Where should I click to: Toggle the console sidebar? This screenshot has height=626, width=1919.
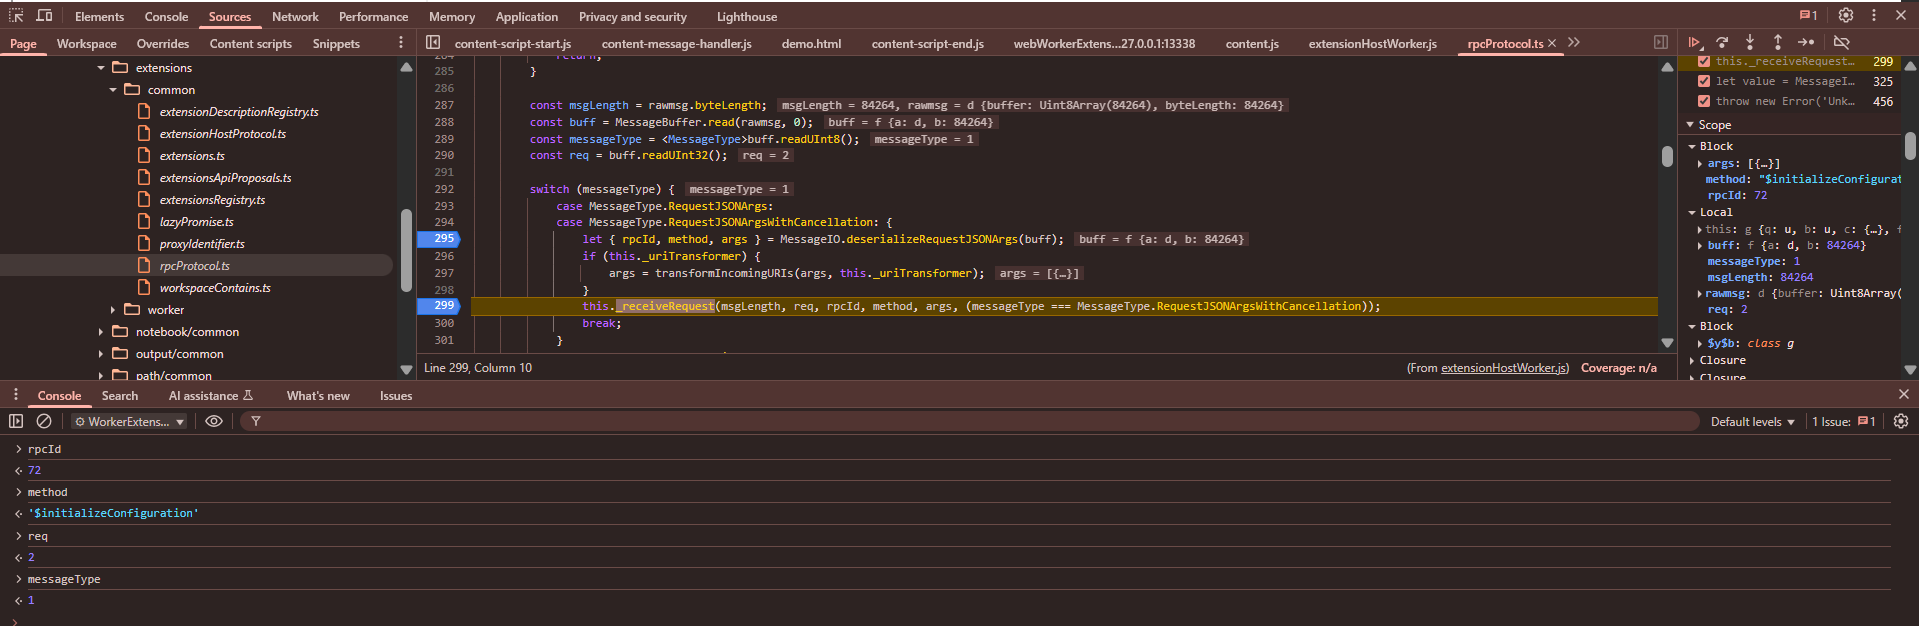coord(16,421)
